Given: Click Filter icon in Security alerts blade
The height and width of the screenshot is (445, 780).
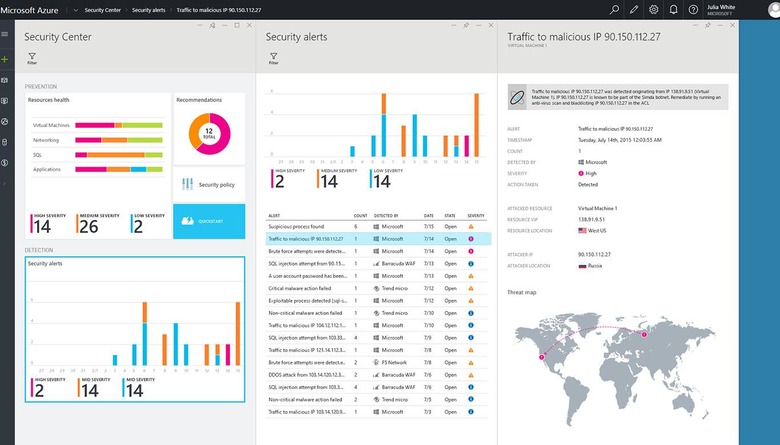Looking at the screenshot, I should pyautogui.click(x=274, y=58).
